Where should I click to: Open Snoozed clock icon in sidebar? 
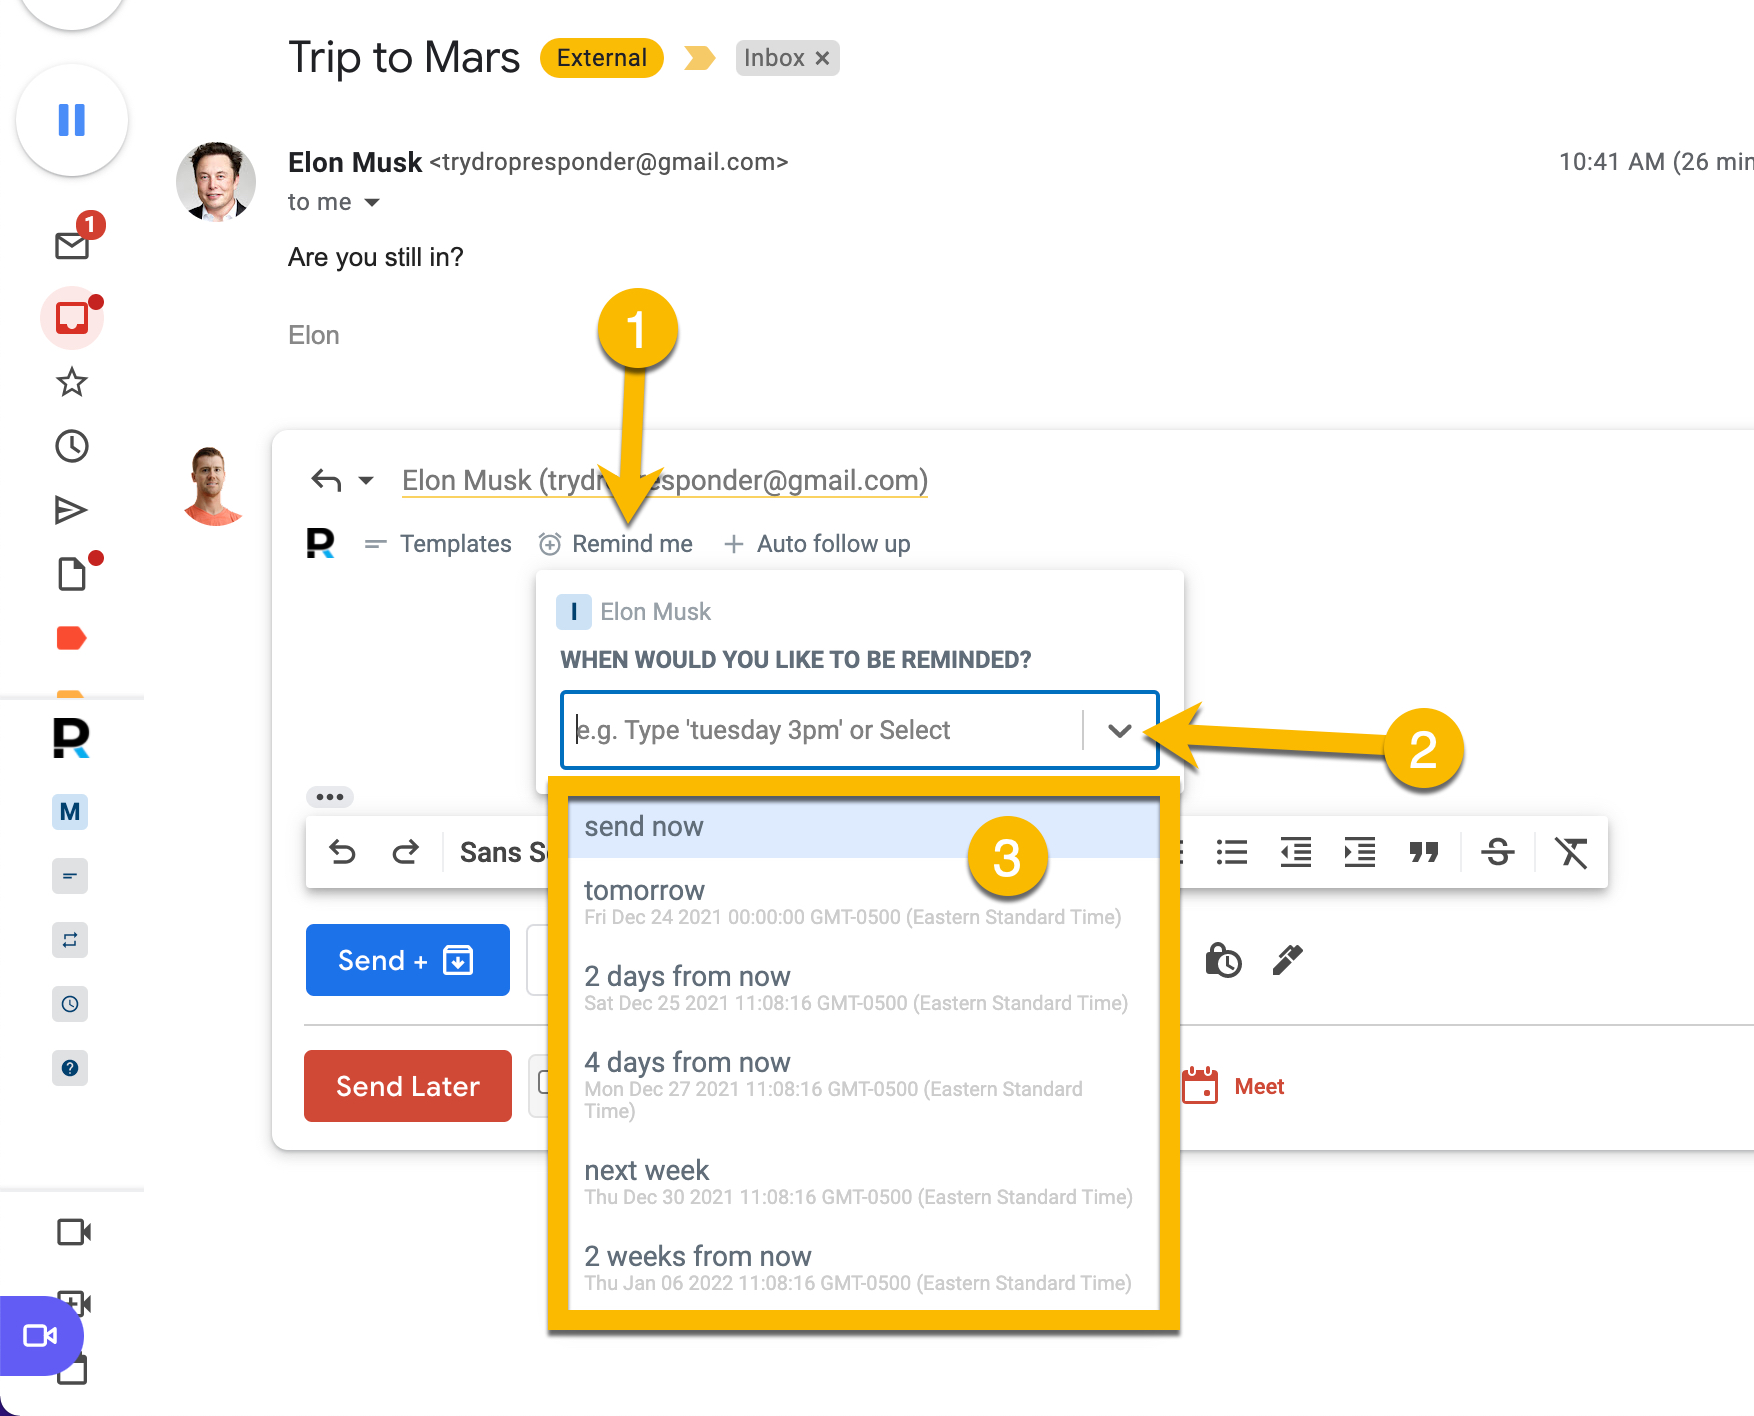pyautogui.click(x=72, y=446)
